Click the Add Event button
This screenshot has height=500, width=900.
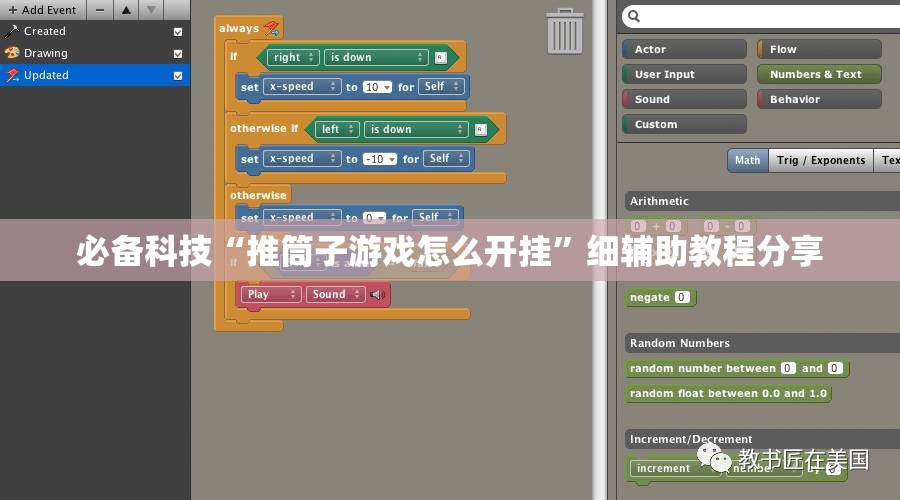click(x=42, y=10)
